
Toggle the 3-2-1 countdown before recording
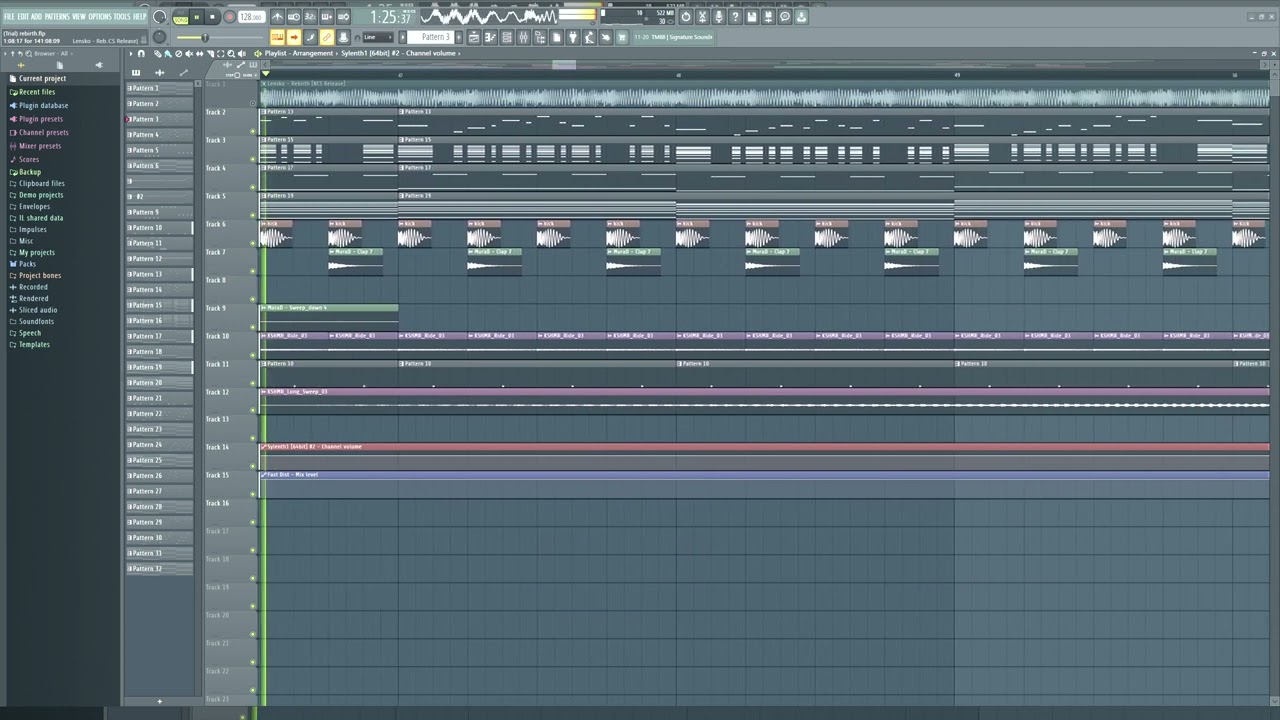[310, 17]
